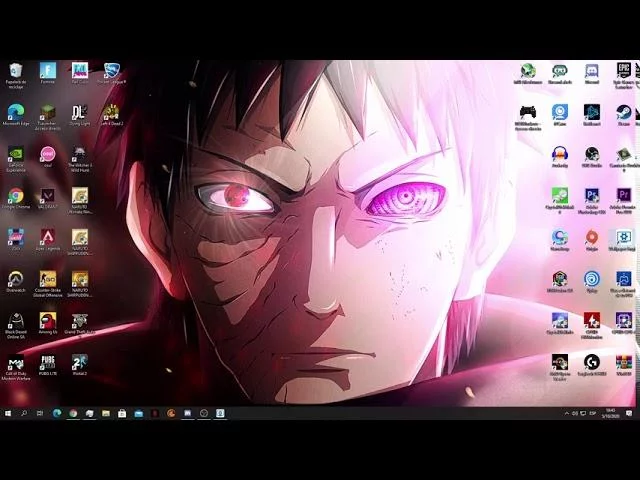Launch the Grand Theft Auto V shortcut

80,323
